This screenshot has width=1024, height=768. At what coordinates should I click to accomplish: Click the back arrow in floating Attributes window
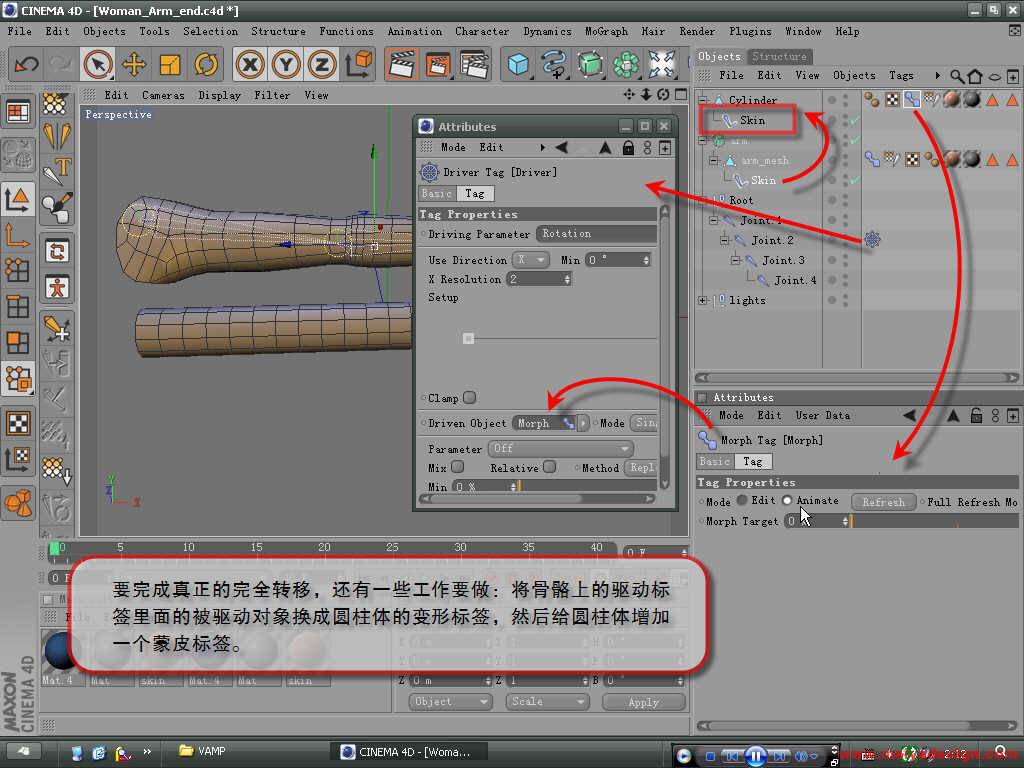(x=562, y=148)
